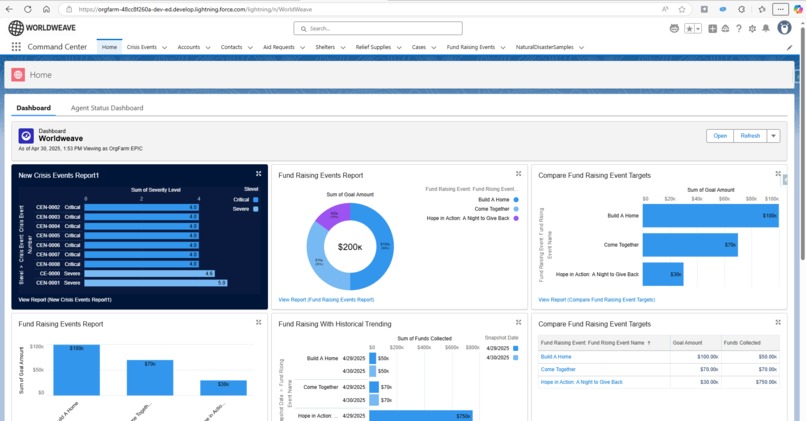Switch to Agent Status Dashboard tab
Screen dimensions: 806x421
[x=107, y=108]
